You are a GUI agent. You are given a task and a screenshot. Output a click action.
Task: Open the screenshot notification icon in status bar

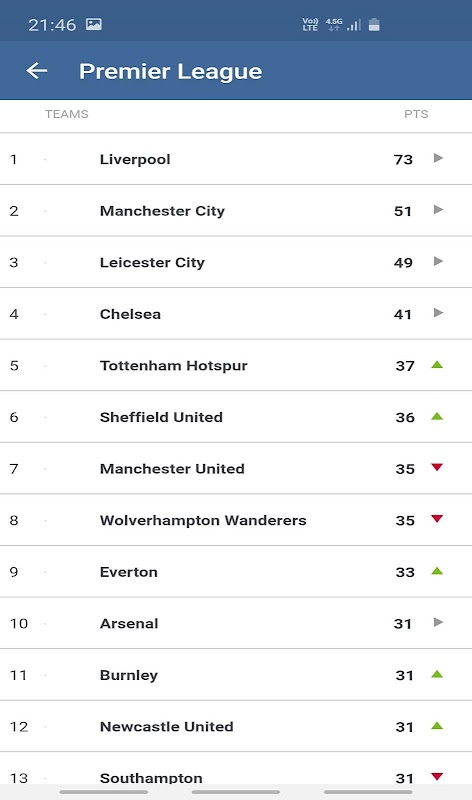(94, 24)
